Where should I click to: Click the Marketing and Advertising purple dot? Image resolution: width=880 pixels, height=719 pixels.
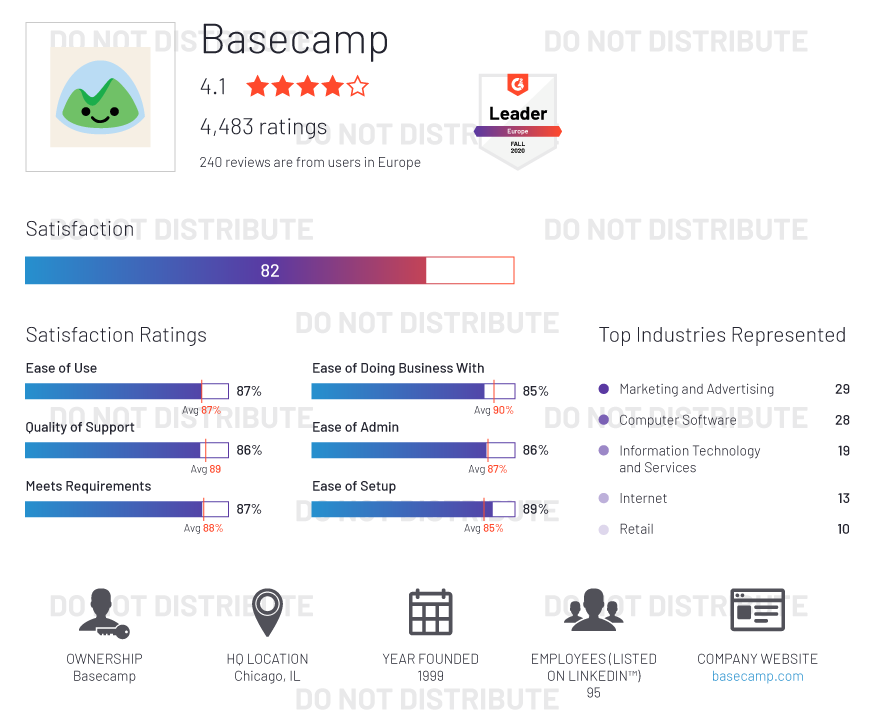[603, 389]
